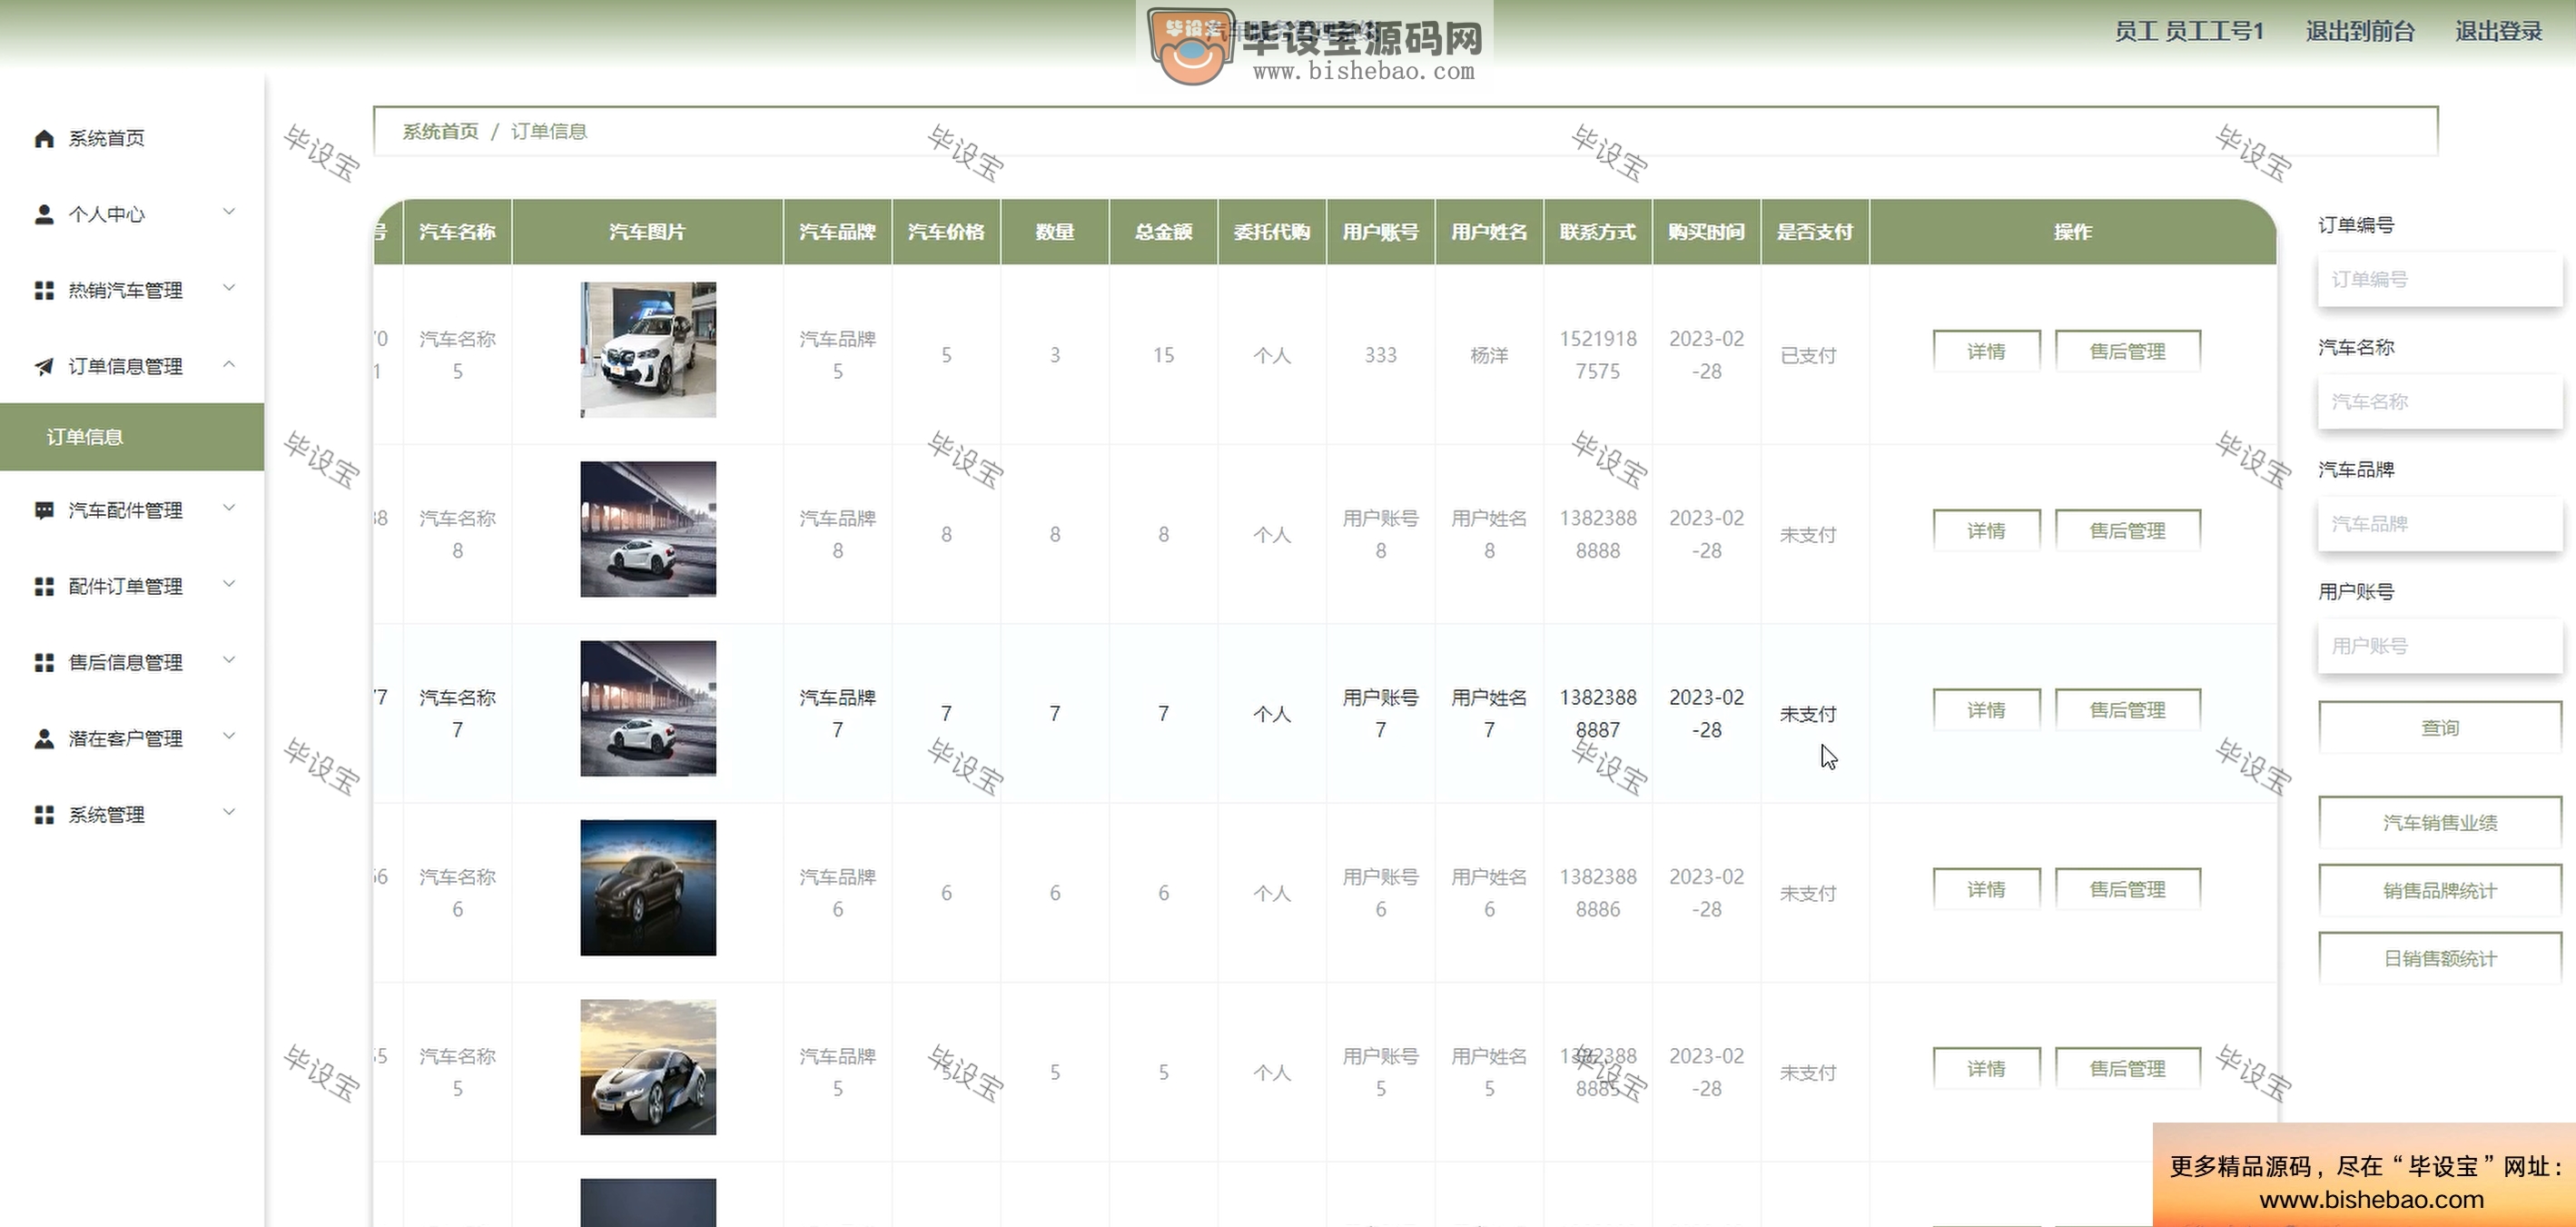This screenshot has height=1227, width=2576.
Task: Click 详情 in 用户账号 5 row
Action: [x=1986, y=1068]
